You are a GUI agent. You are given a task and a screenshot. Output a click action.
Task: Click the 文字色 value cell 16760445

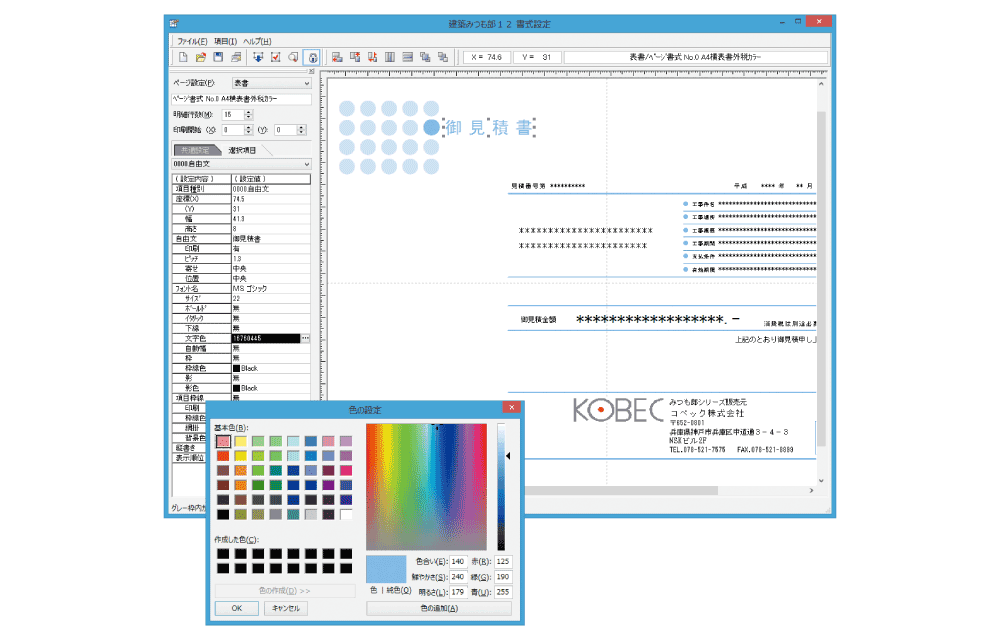click(x=266, y=338)
